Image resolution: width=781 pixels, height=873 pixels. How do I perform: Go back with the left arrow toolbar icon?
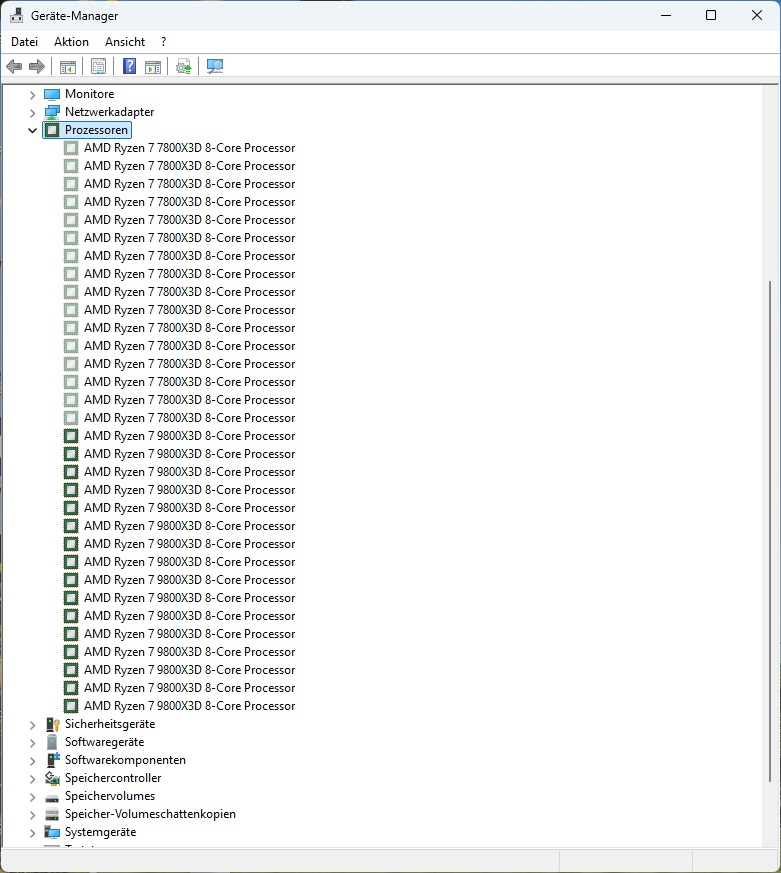[x=14, y=67]
